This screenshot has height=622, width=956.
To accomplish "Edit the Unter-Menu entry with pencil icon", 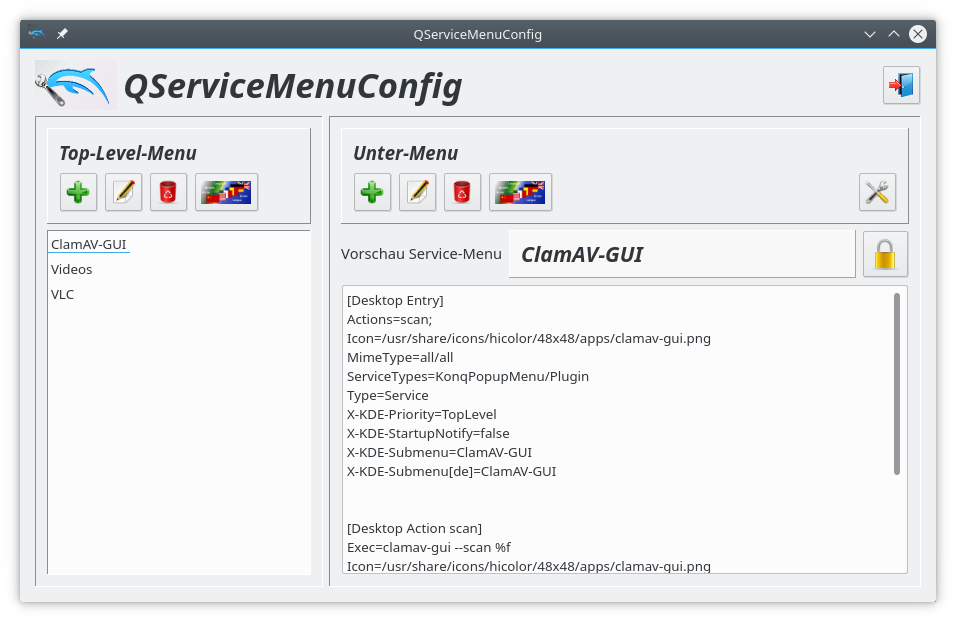I will coord(417,192).
